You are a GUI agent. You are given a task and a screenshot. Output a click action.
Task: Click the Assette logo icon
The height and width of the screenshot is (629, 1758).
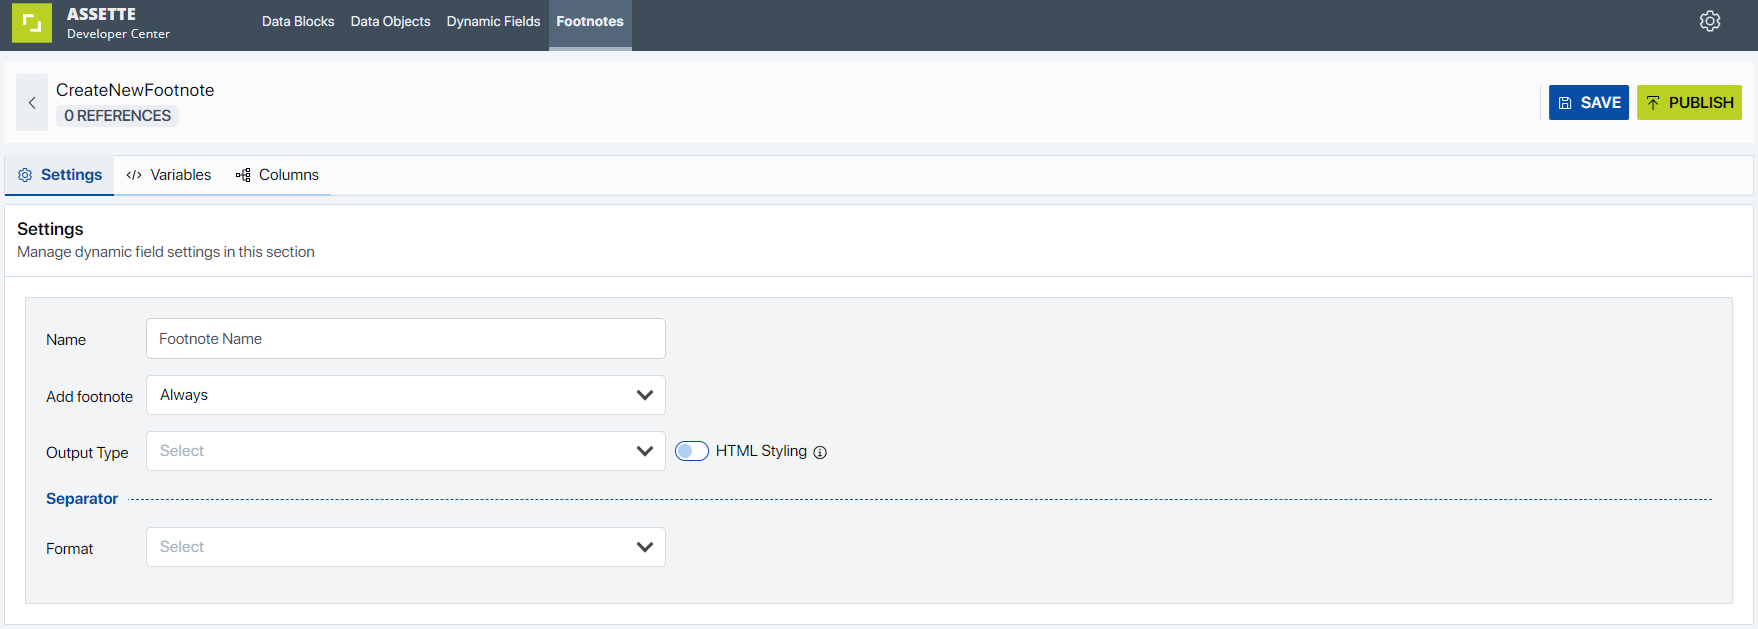pyautogui.click(x=32, y=23)
